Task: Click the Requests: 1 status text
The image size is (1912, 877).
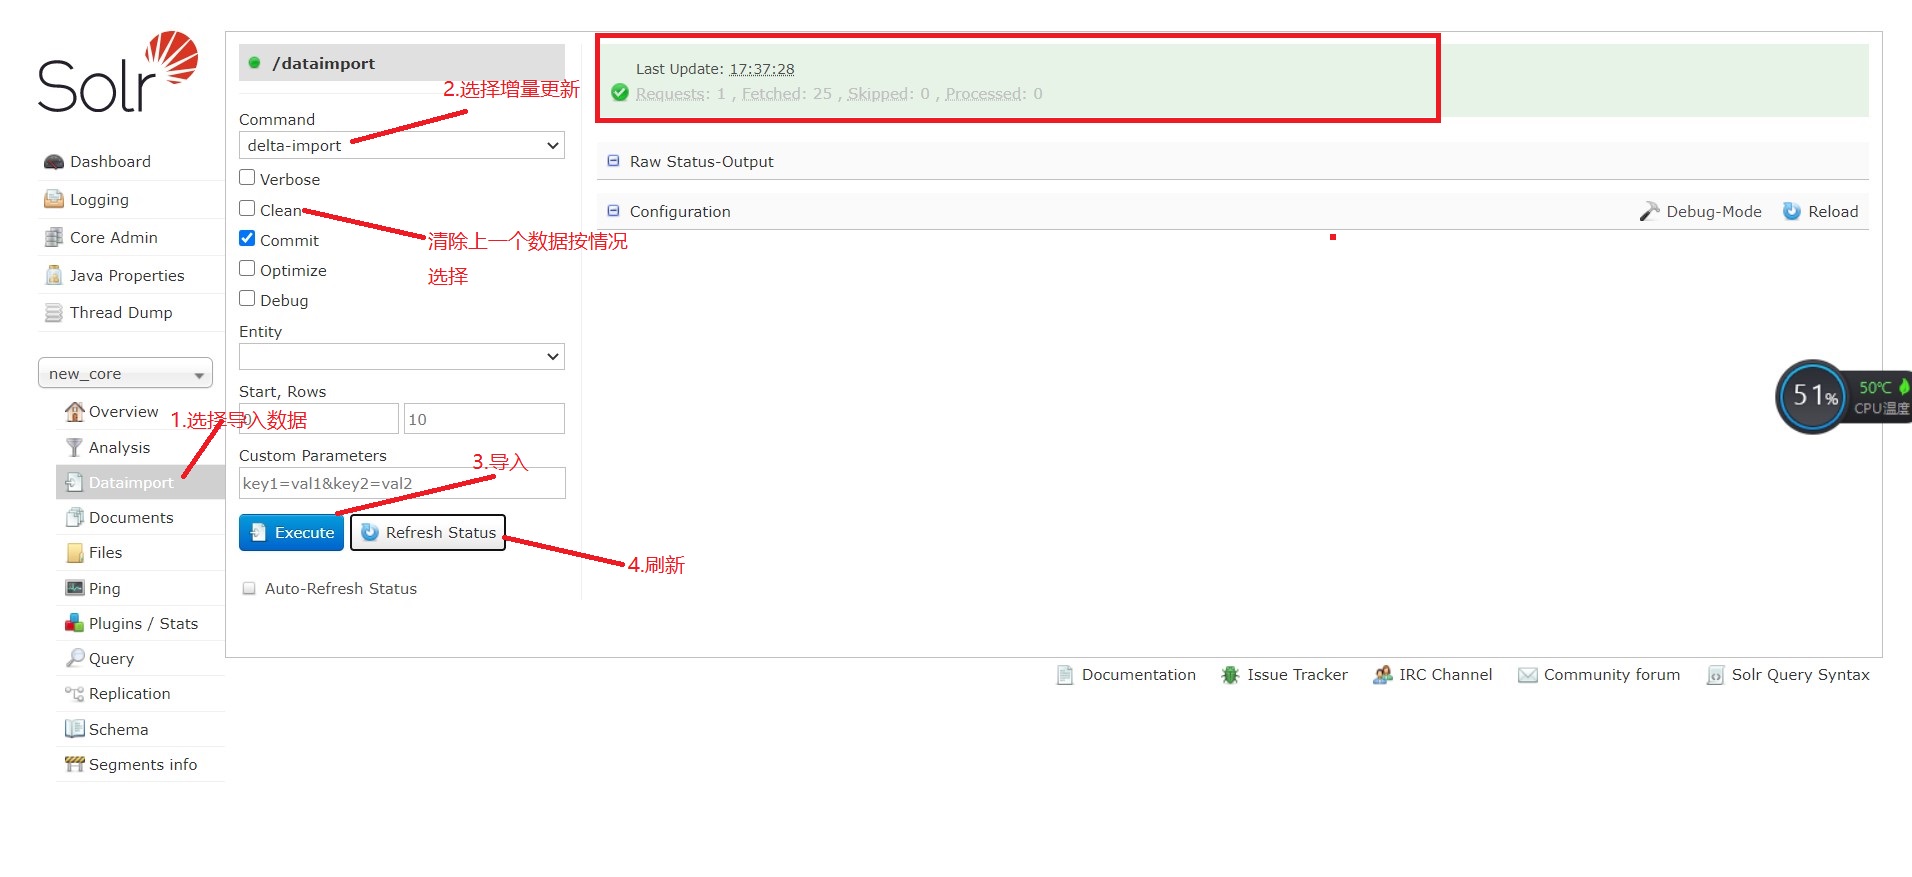Action: [x=681, y=94]
